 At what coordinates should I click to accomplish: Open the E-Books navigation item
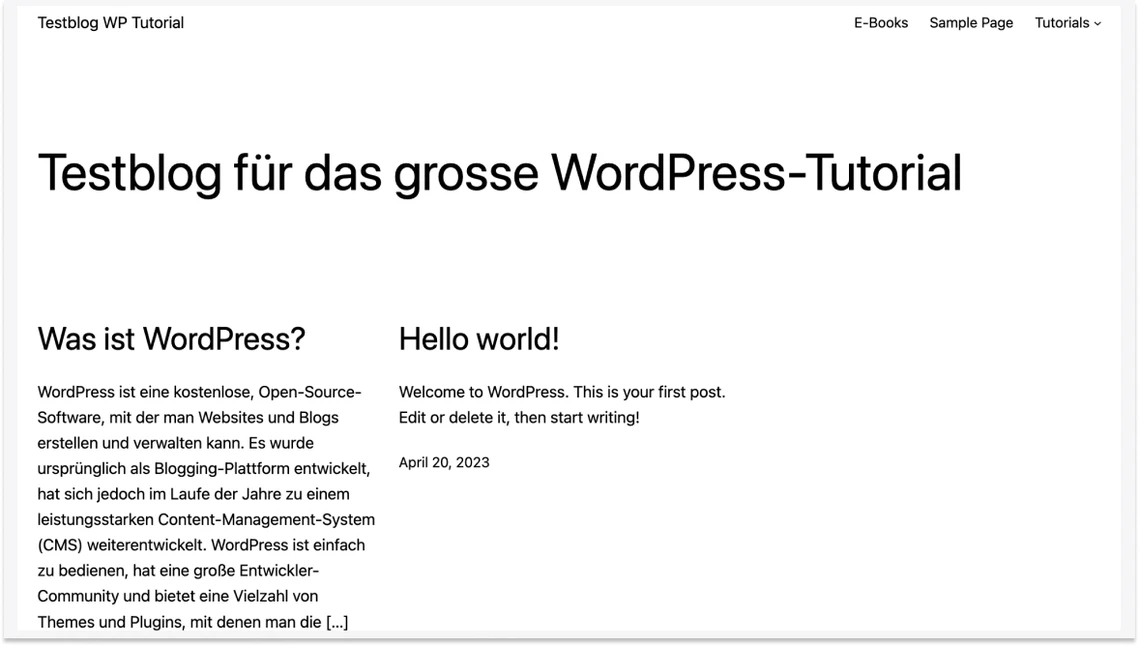[x=880, y=23]
